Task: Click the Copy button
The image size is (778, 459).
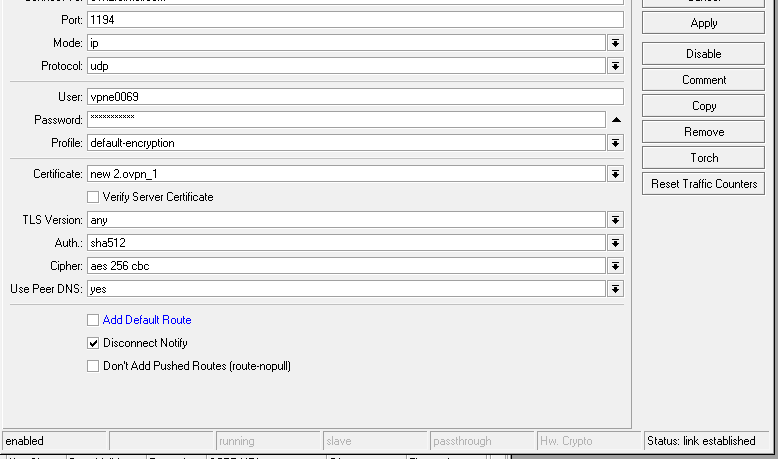Action: click(703, 106)
